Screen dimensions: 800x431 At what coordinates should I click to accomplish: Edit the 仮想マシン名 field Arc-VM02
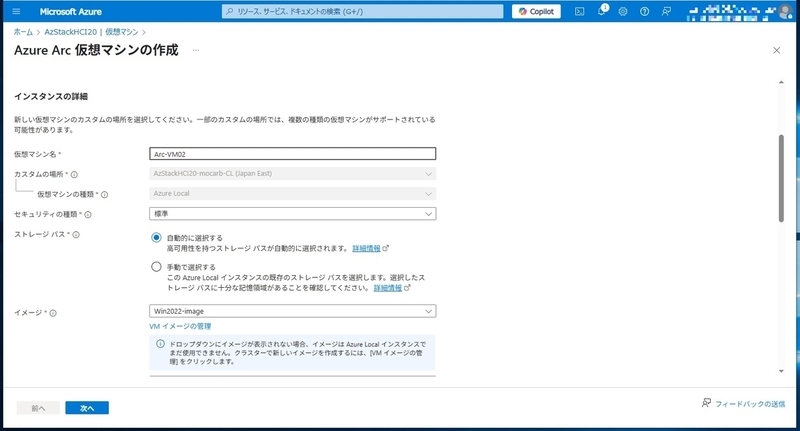(x=292, y=154)
